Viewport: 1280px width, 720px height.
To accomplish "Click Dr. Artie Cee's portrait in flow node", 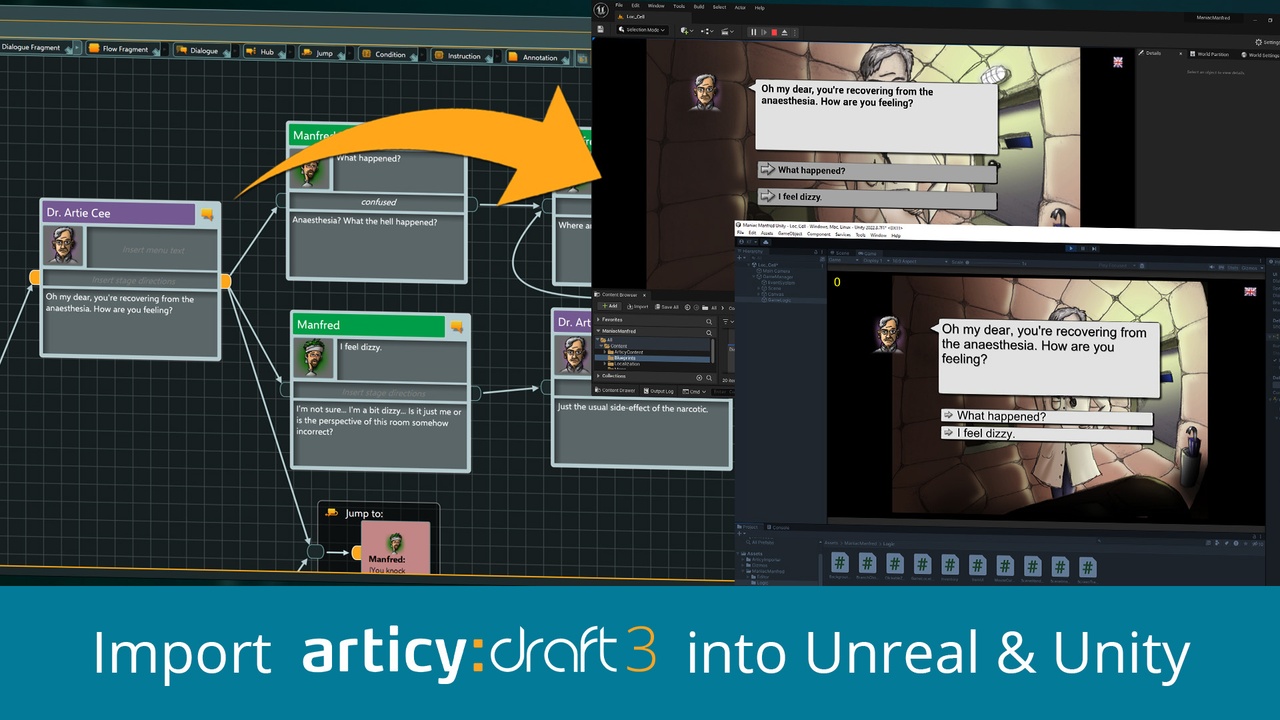I will (x=63, y=245).
